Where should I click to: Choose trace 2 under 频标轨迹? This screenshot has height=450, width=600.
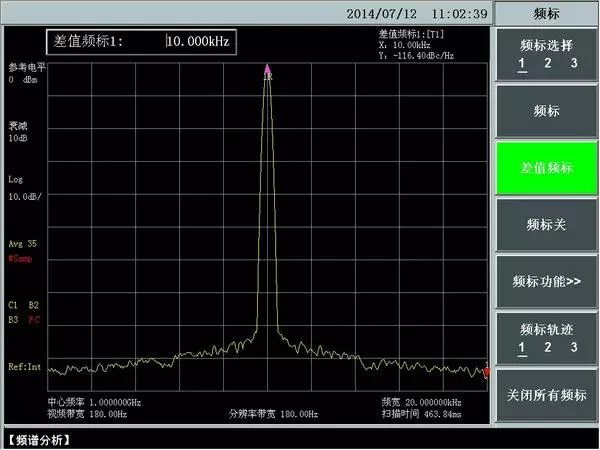tap(548, 347)
